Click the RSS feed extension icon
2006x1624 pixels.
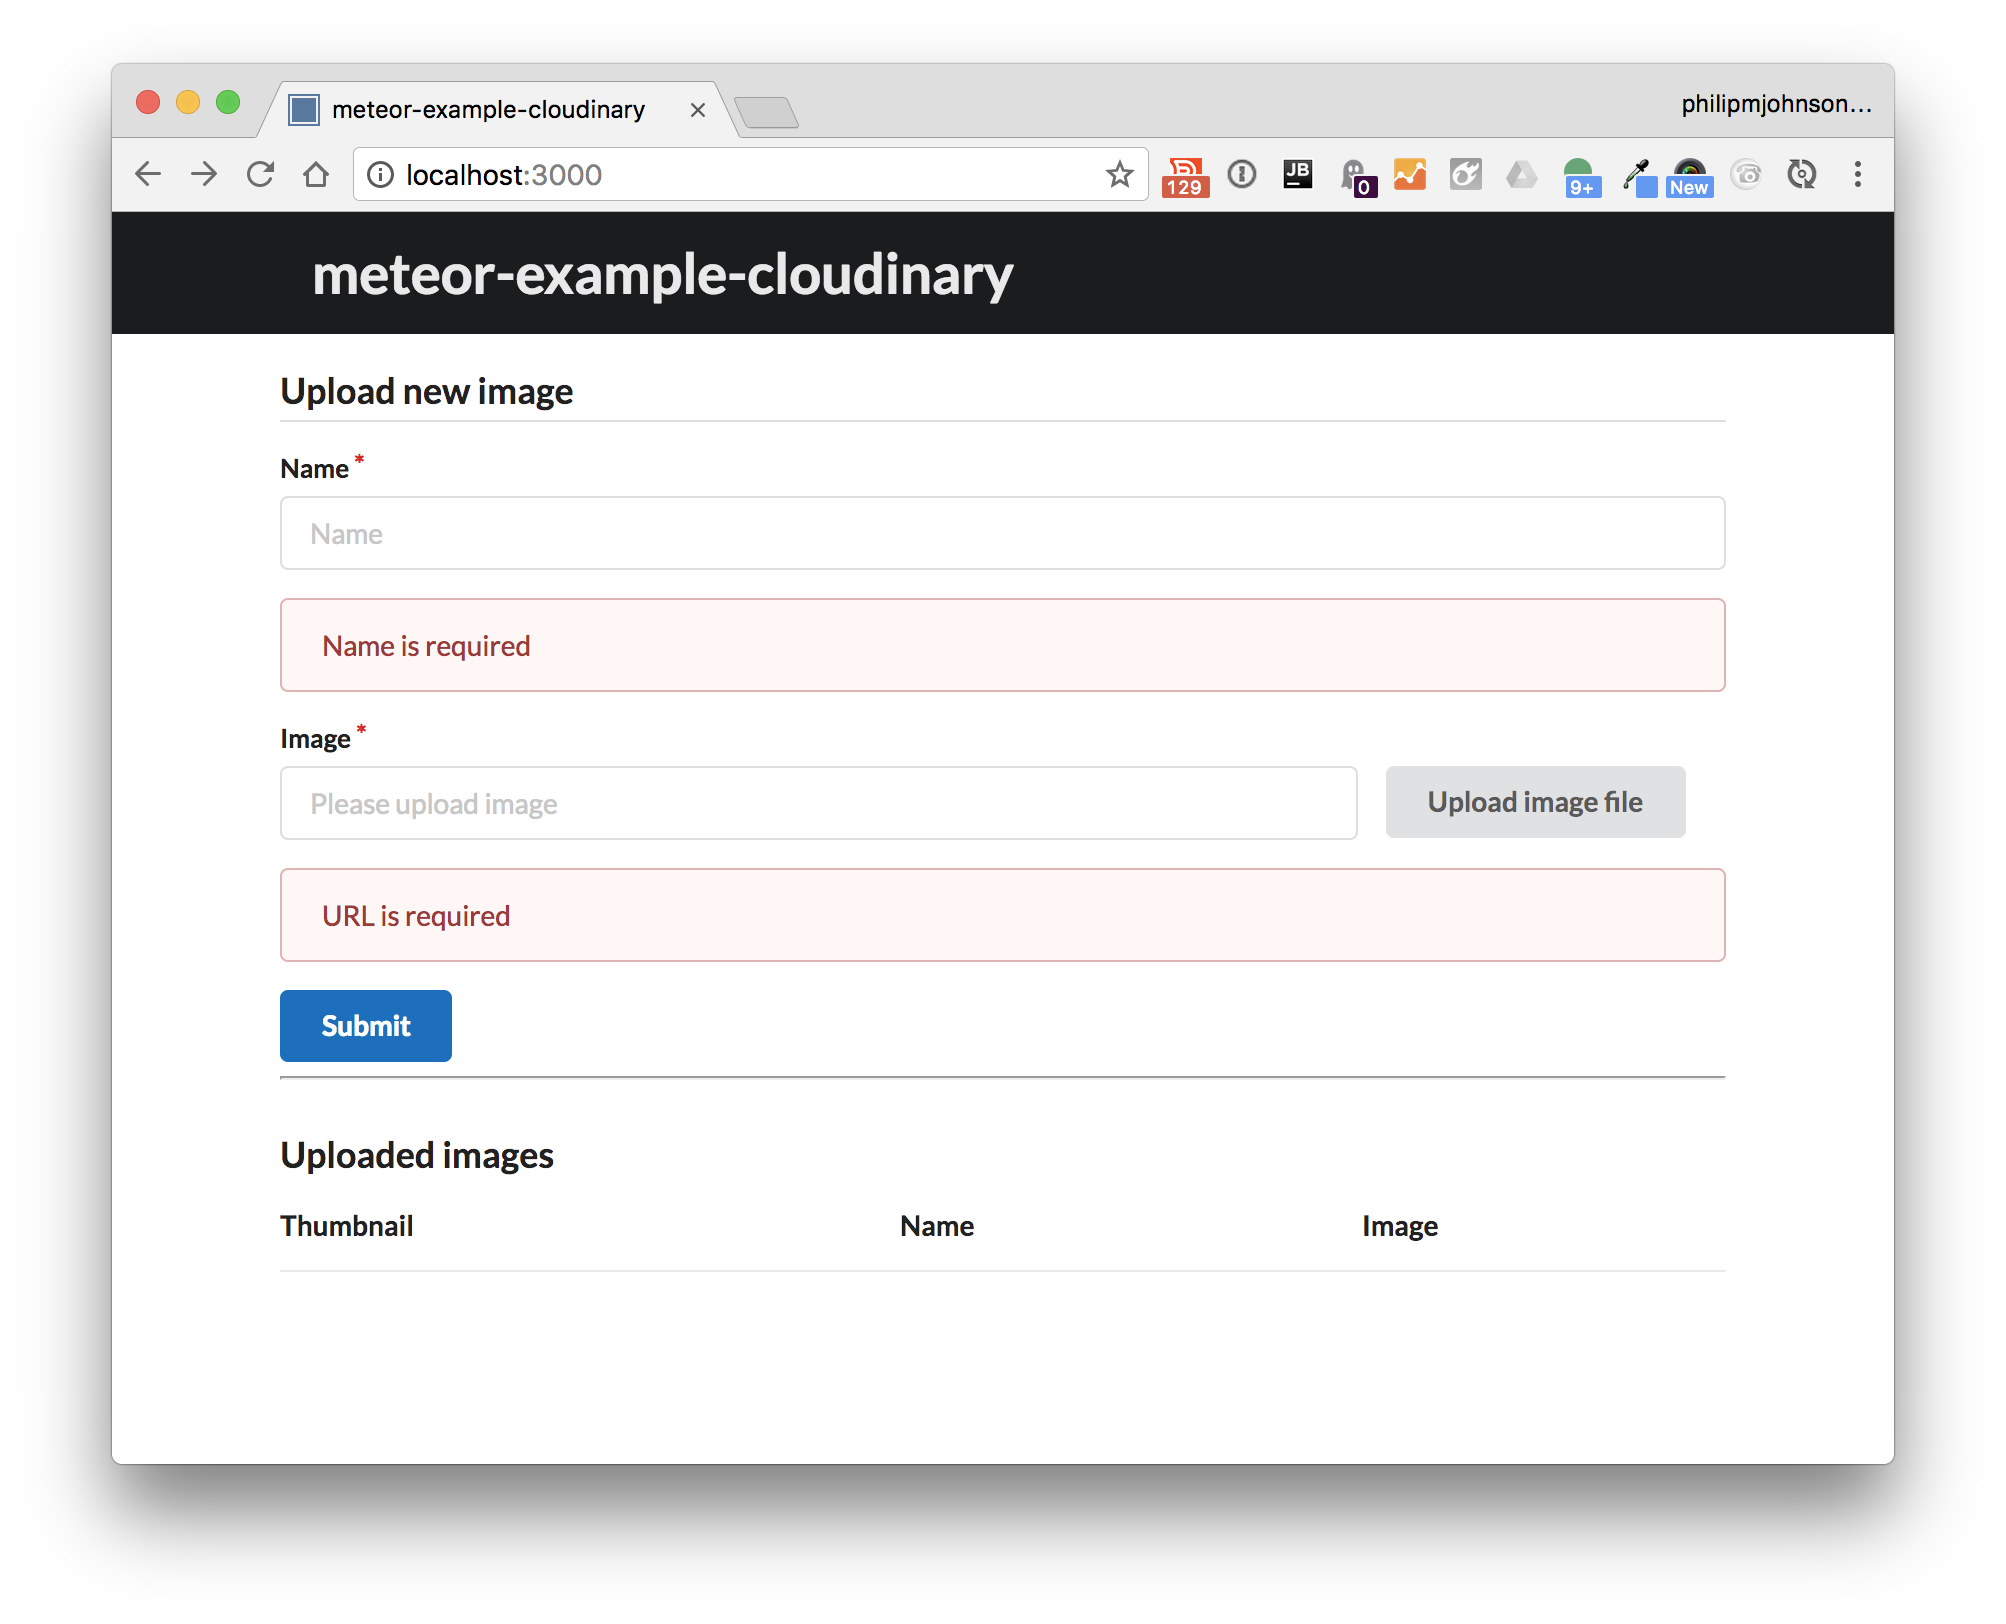[1185, 175]
